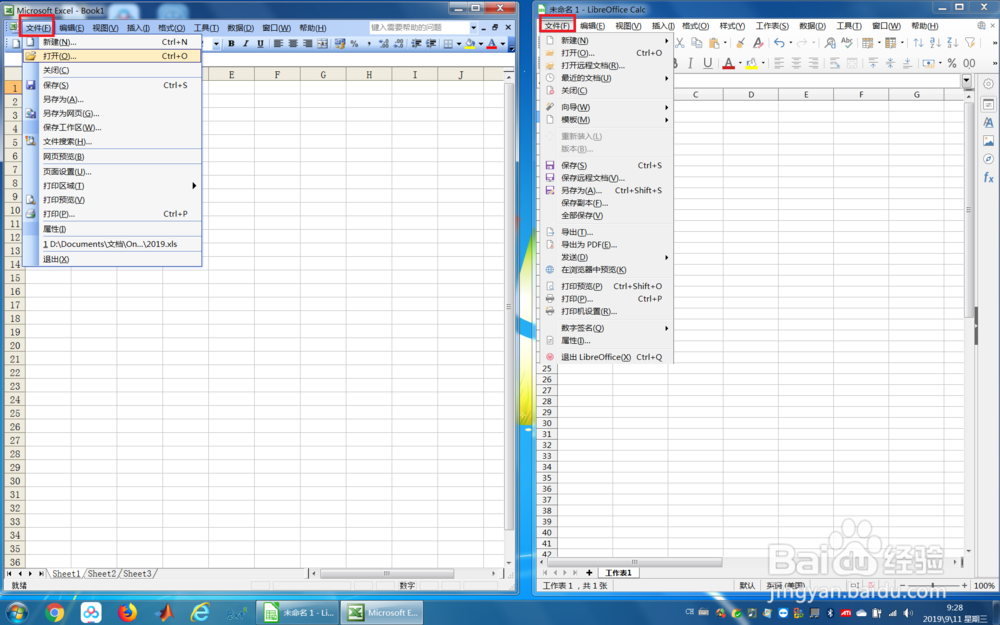The image size is (1000, 625).
Task: Open Excel borders dropdown arrow
Action: tap(459, 43)
